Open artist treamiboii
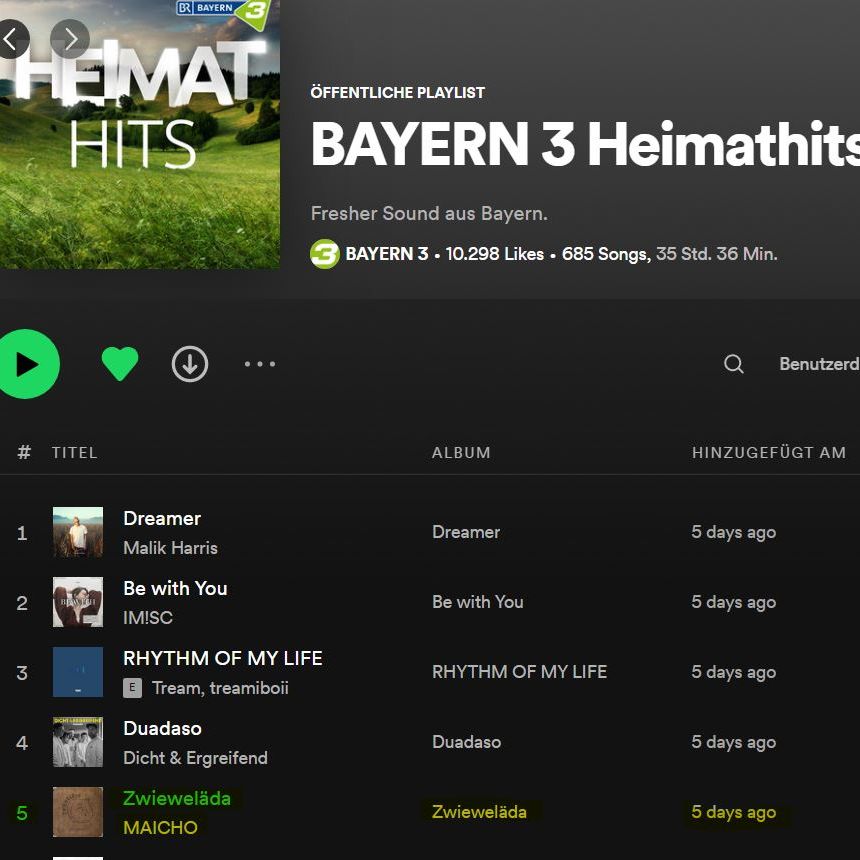The image size is (860, 860). tap(249, 688)
